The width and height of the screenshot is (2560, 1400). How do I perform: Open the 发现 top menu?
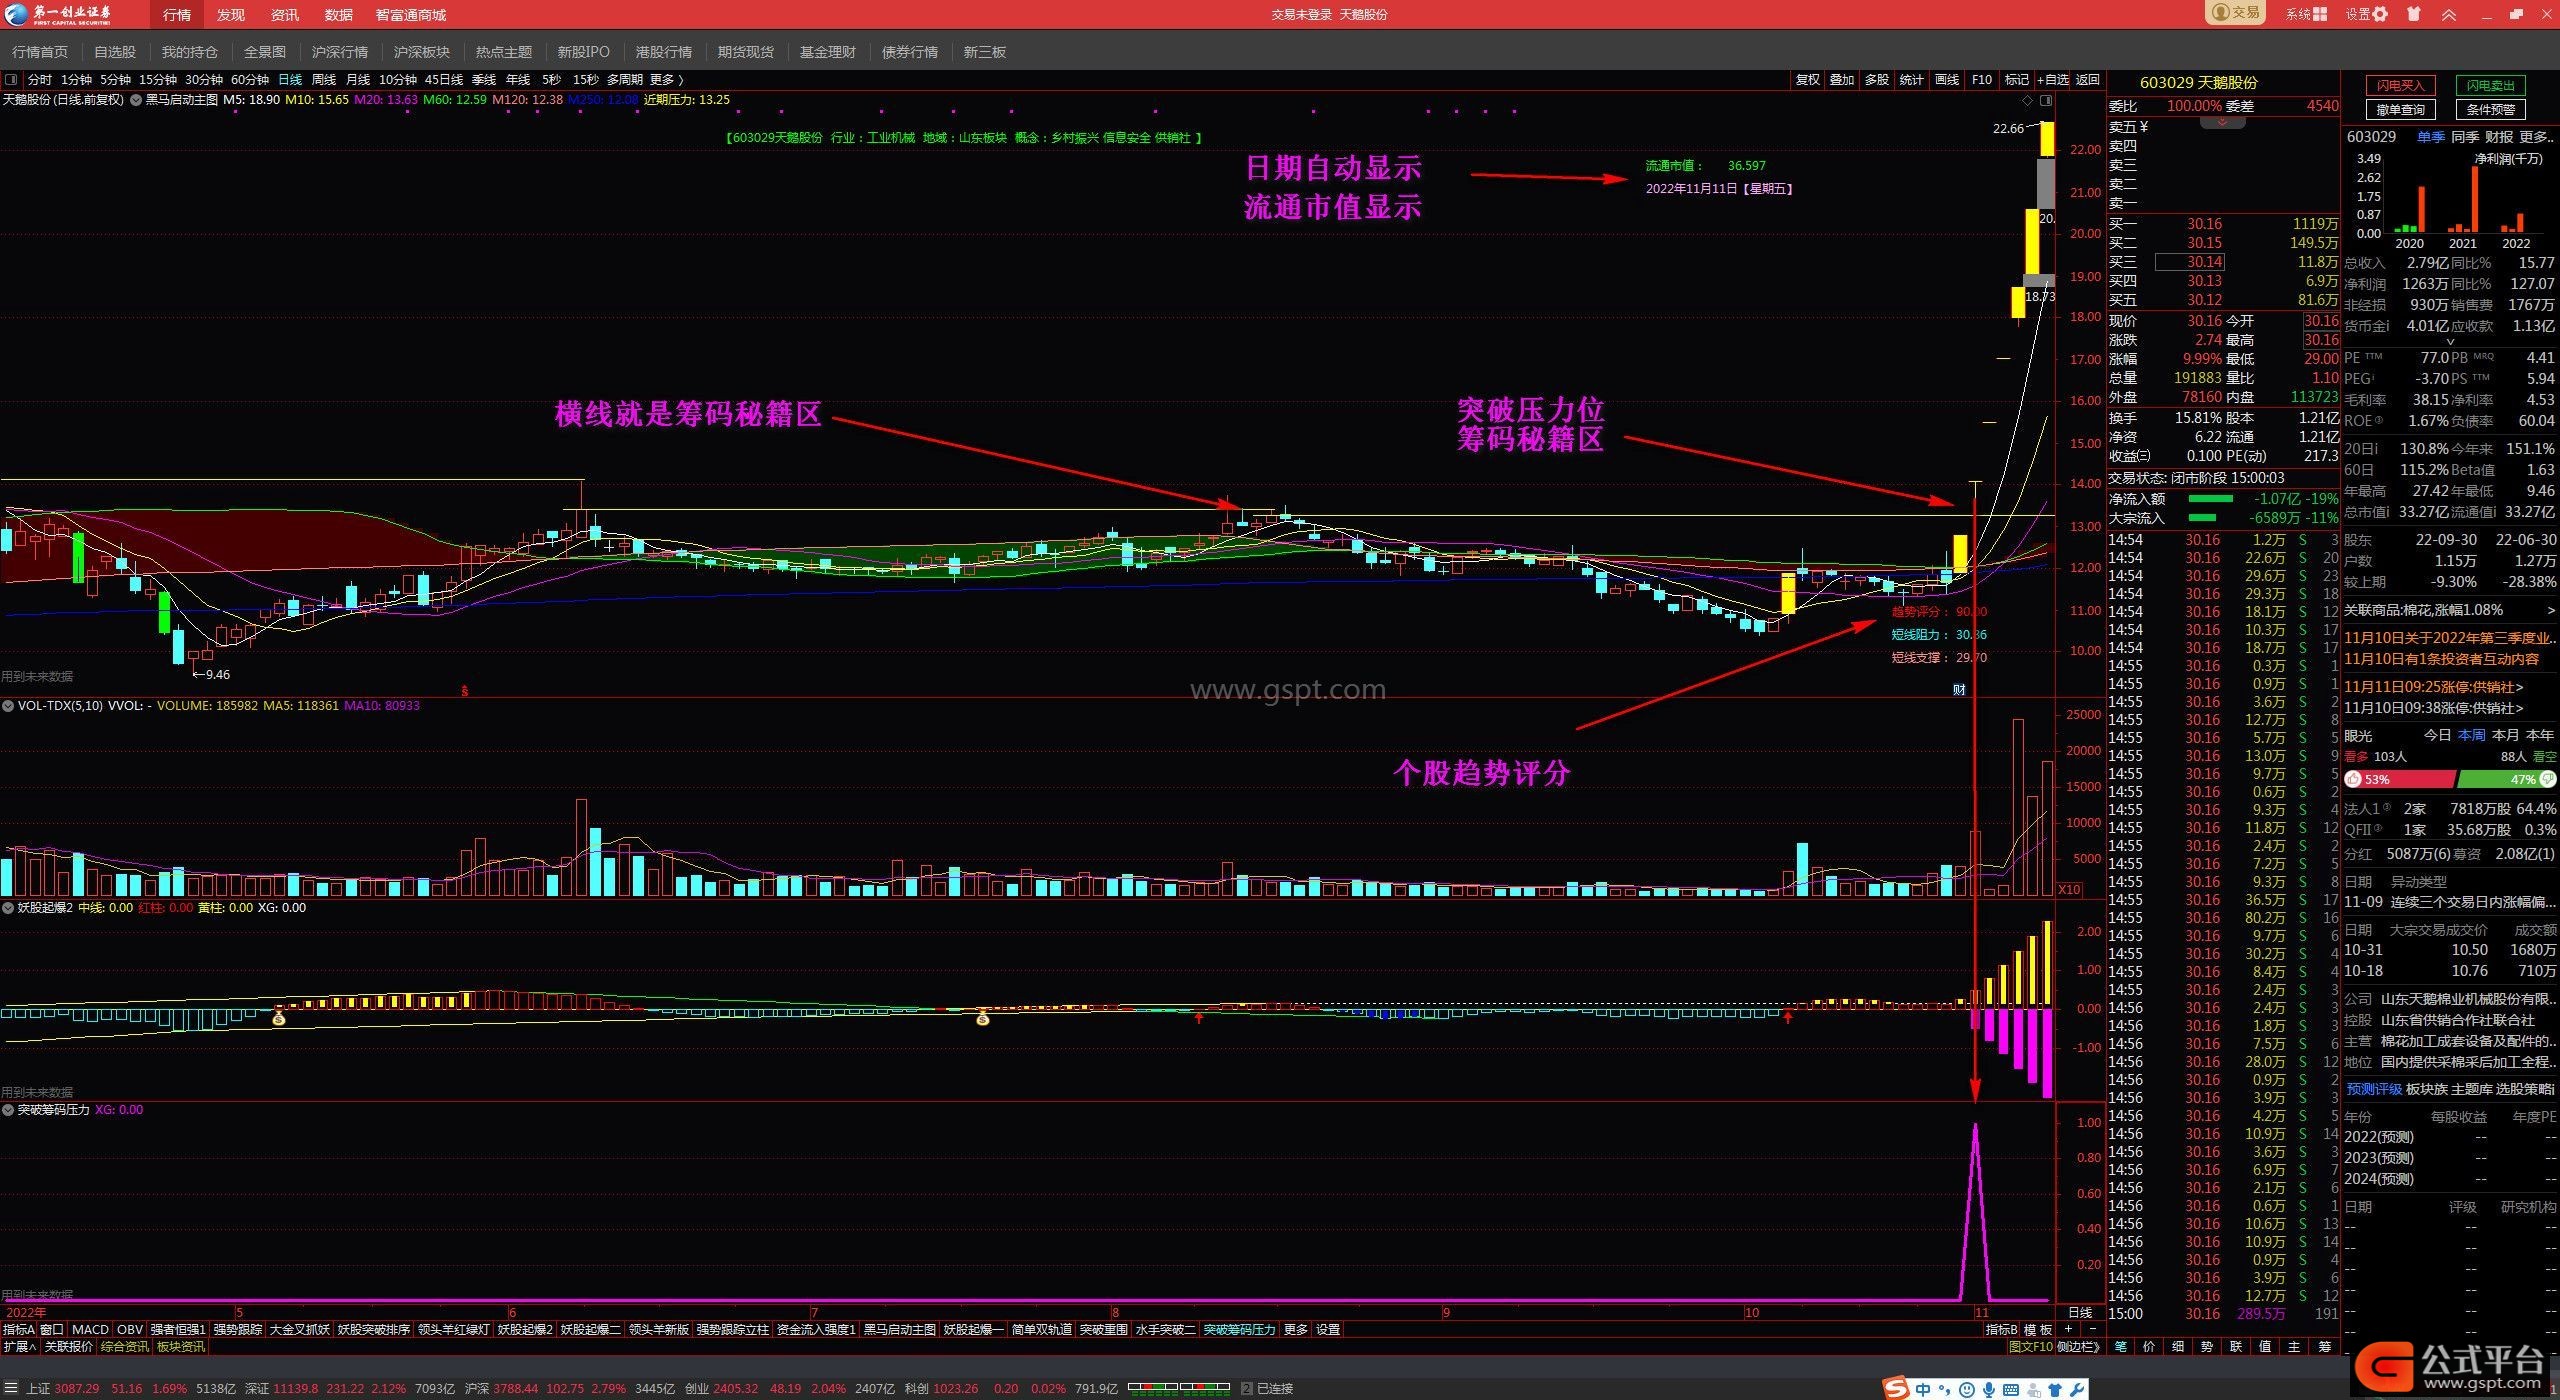coord(231,14)
